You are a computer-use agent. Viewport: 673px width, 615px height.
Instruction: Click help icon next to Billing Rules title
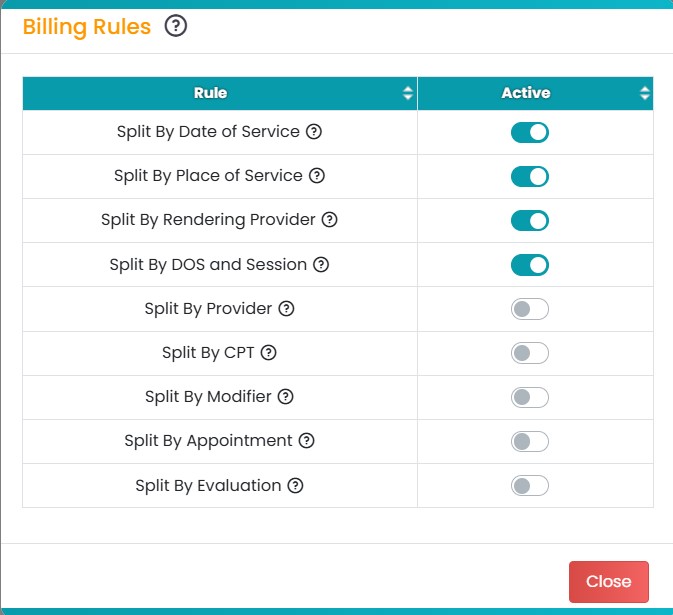(176, 27)
